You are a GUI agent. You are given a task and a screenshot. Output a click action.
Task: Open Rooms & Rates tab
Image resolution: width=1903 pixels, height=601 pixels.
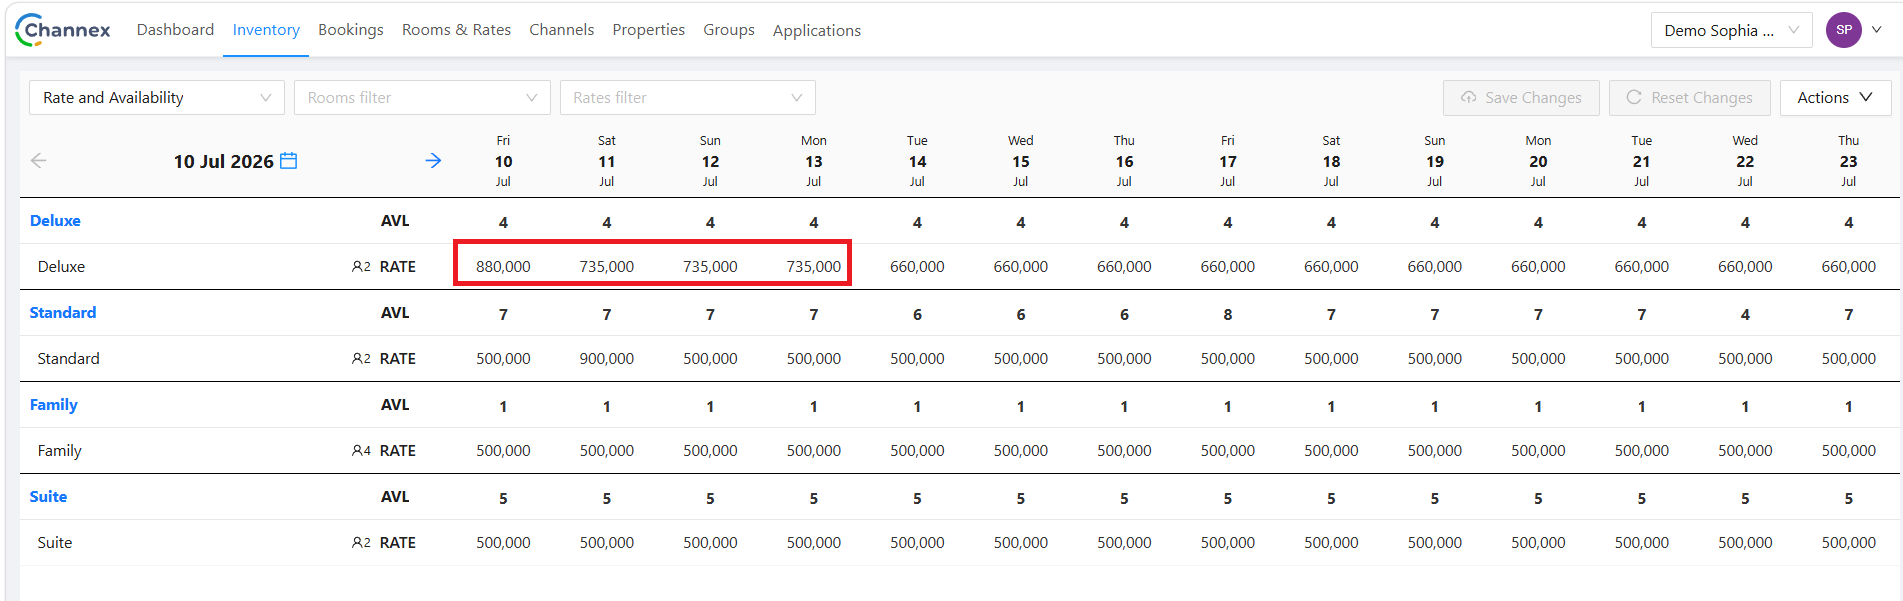(456, 30)
